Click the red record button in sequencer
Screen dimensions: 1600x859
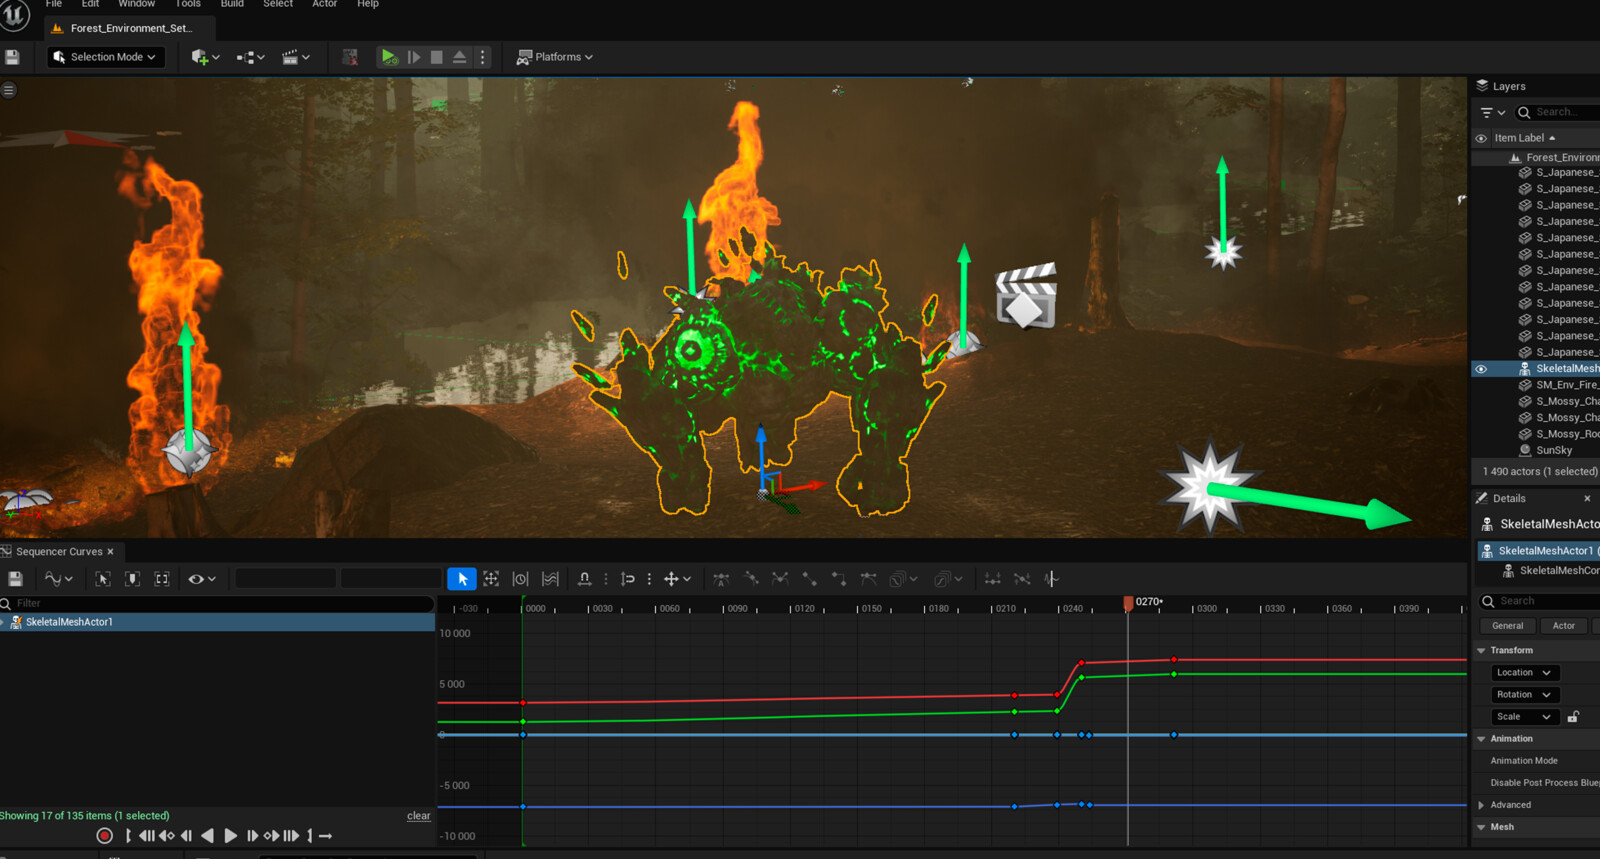pyautogui.click(x=104, y=836)
